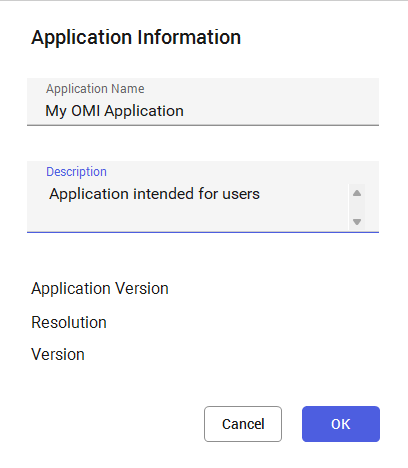
Task: Click the Description scrollbar track
Action: point(357,207)
